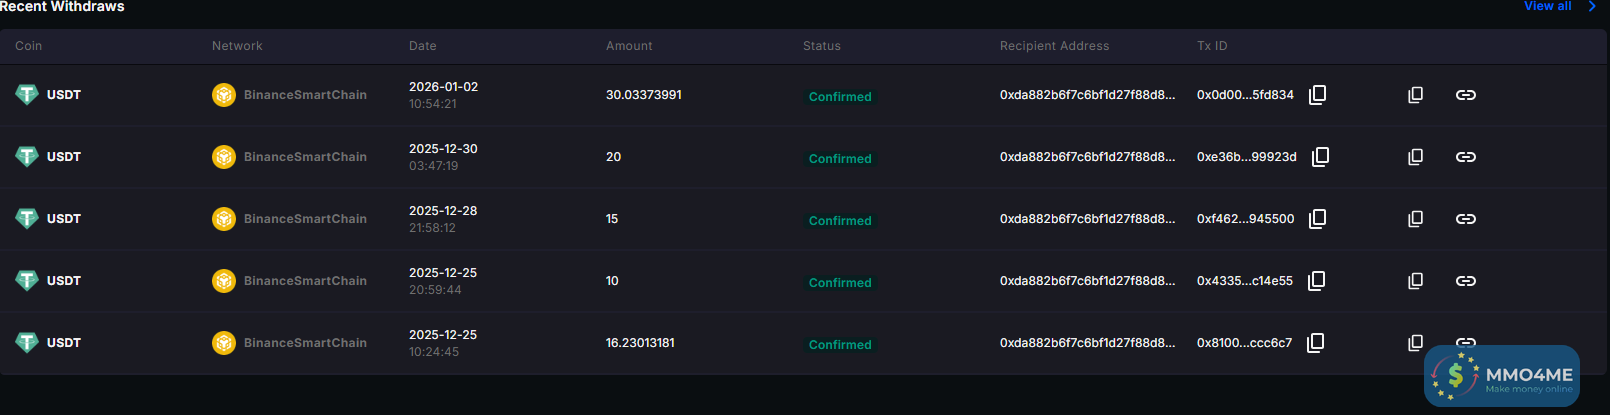Image resolution: width=1610 pixels, height=415 pixels.
Task: Click the small copy icon left of the link icon in the 2026-01-02 row
Action: coord(1415,95)
